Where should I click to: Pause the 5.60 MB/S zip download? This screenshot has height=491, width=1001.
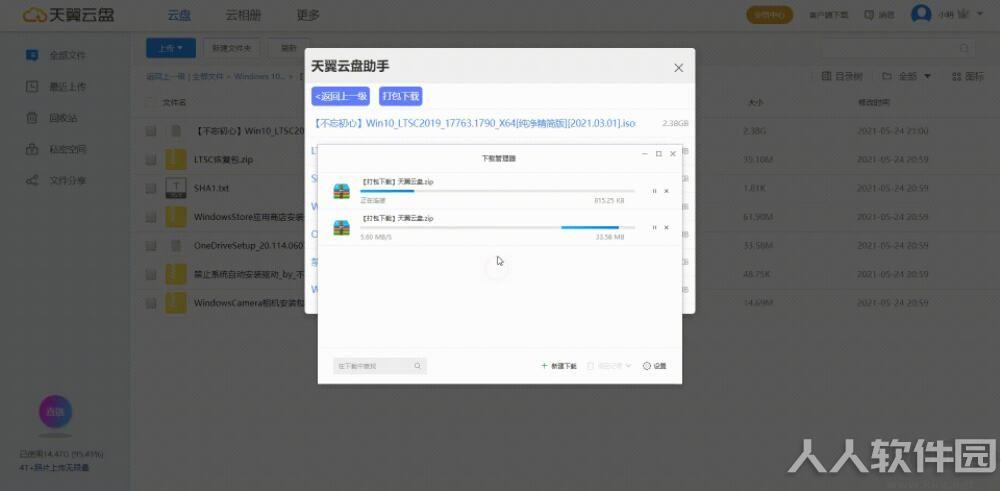point(654,227)
